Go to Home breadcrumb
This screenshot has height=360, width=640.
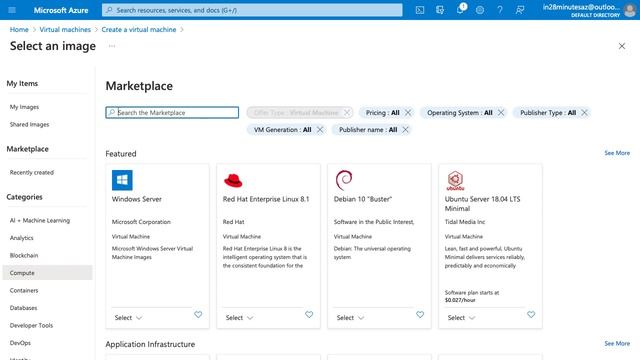[19, 29]
